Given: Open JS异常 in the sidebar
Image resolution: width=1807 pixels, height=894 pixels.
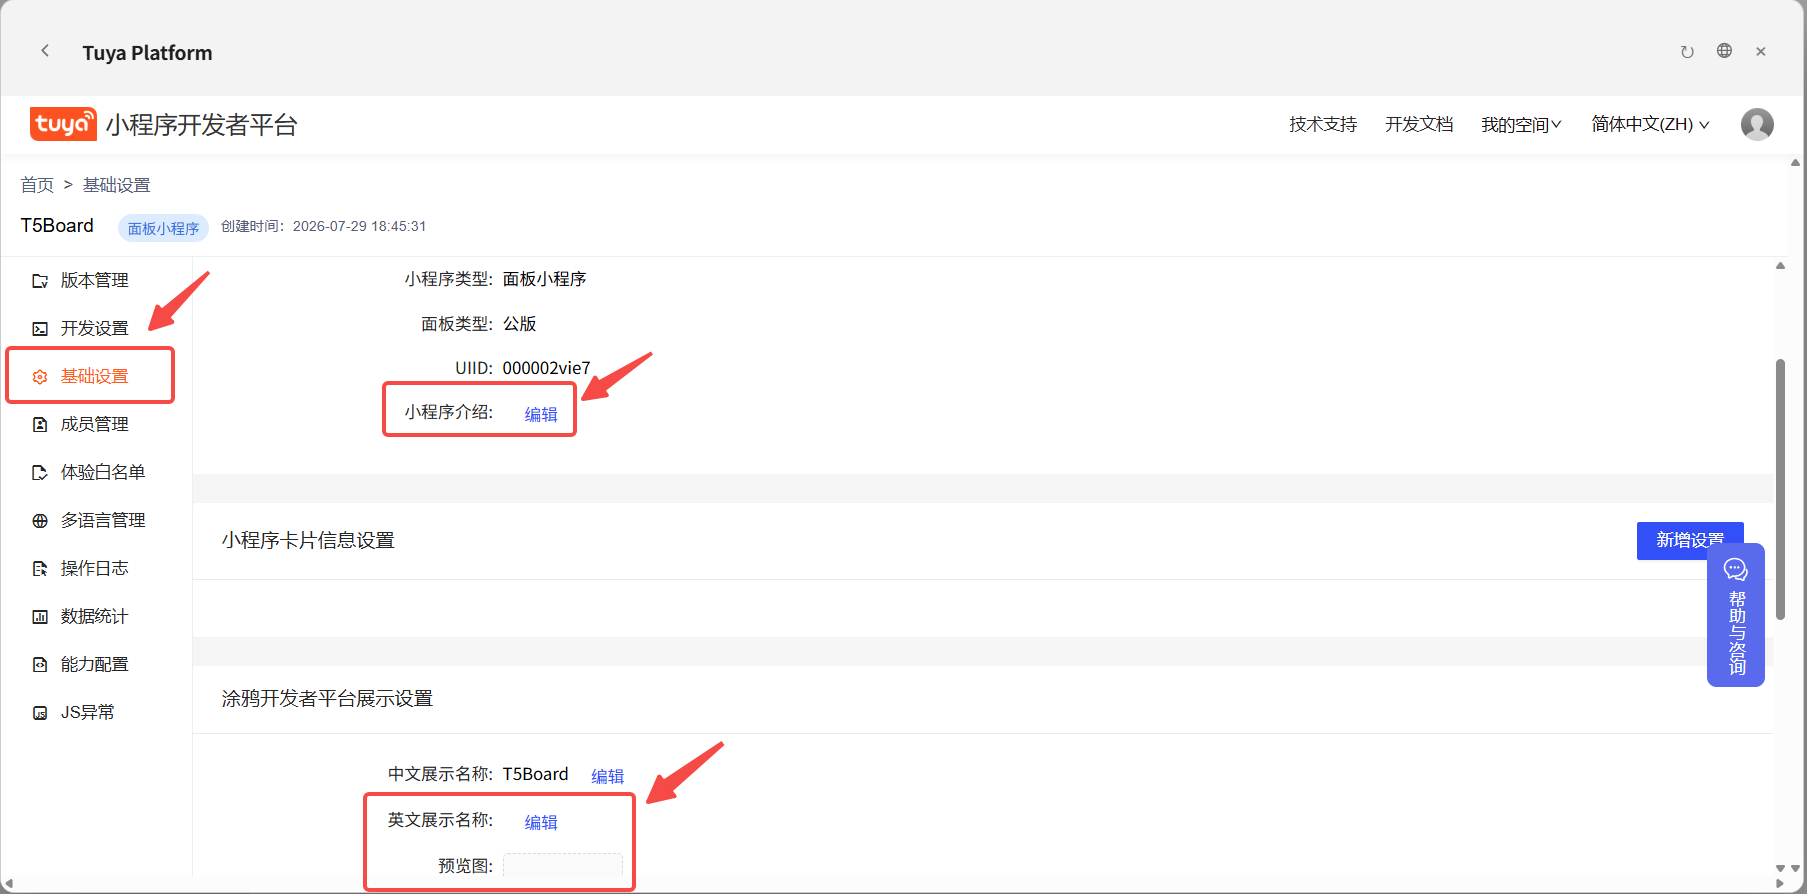Looking at the screenshot, I should coord(87,713).
